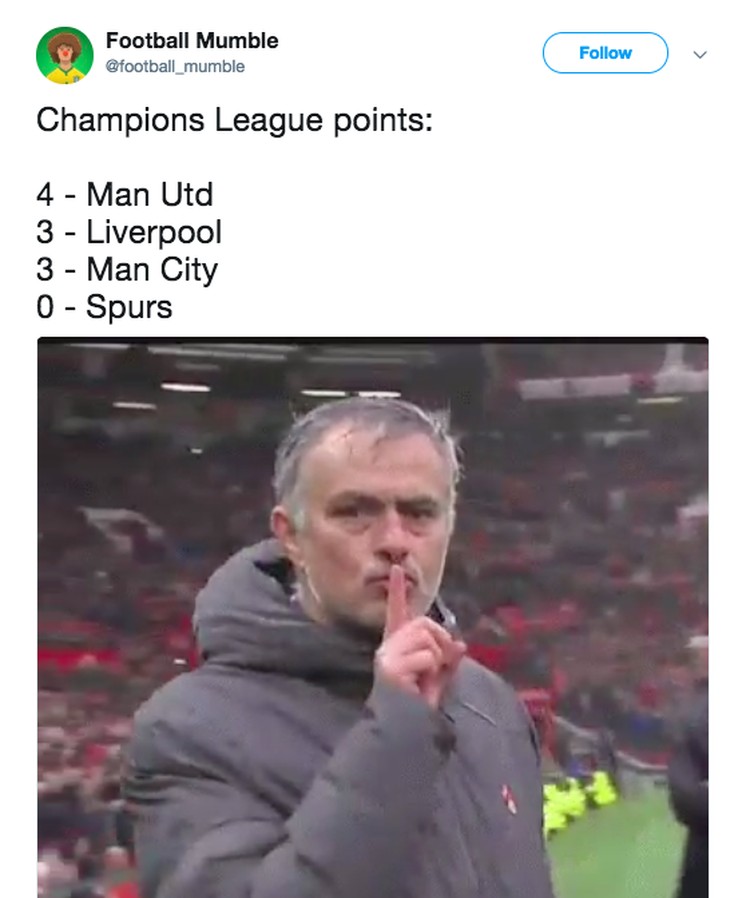The height and width of the screenshot is (898, 750).
Task: Select the '3 - Man City' line
Action: 127,269
